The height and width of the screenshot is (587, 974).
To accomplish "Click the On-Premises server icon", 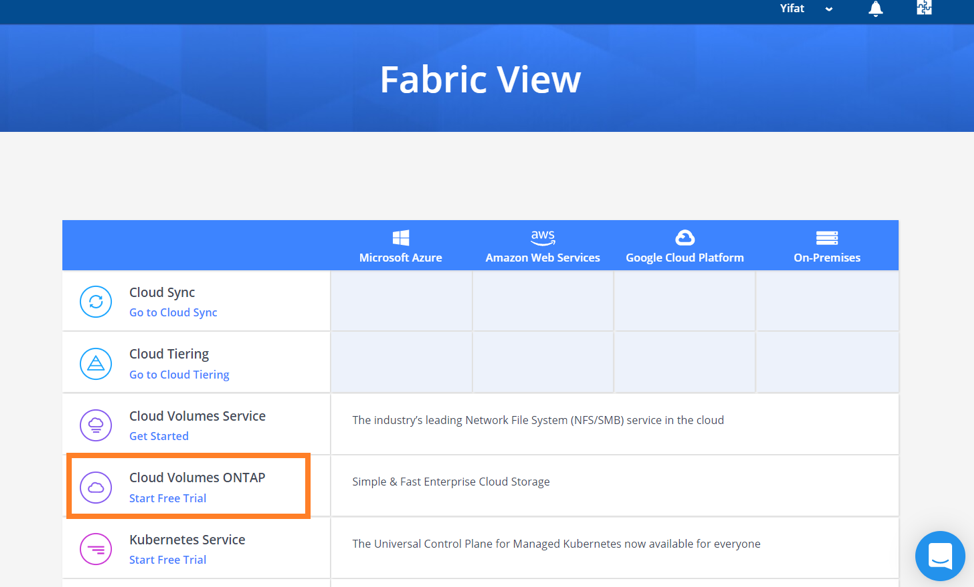I will click(826, 238).
